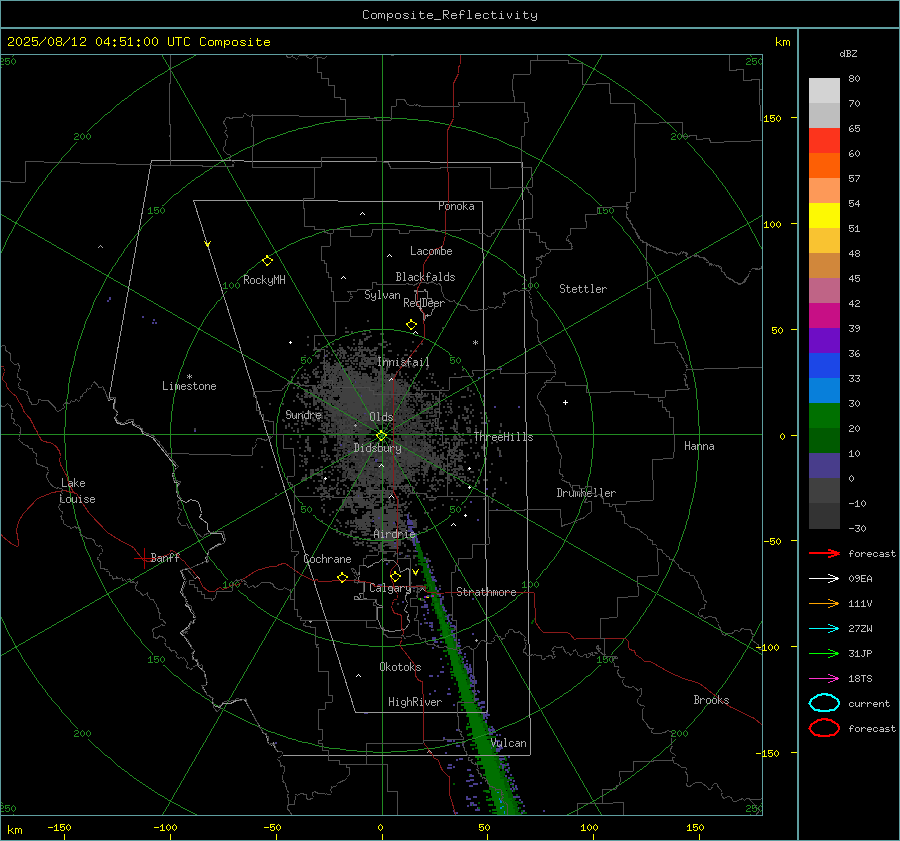
Task: Click the magenta 18TS arrow legend icon
Action: (824, 679)
